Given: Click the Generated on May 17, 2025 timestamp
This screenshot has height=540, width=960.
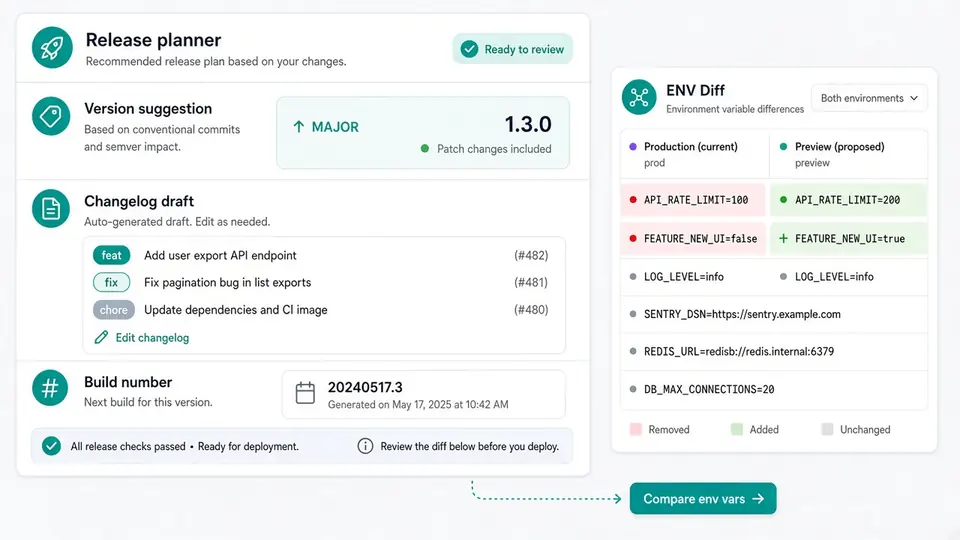Looking at the screenshot, I should (418, 405).
